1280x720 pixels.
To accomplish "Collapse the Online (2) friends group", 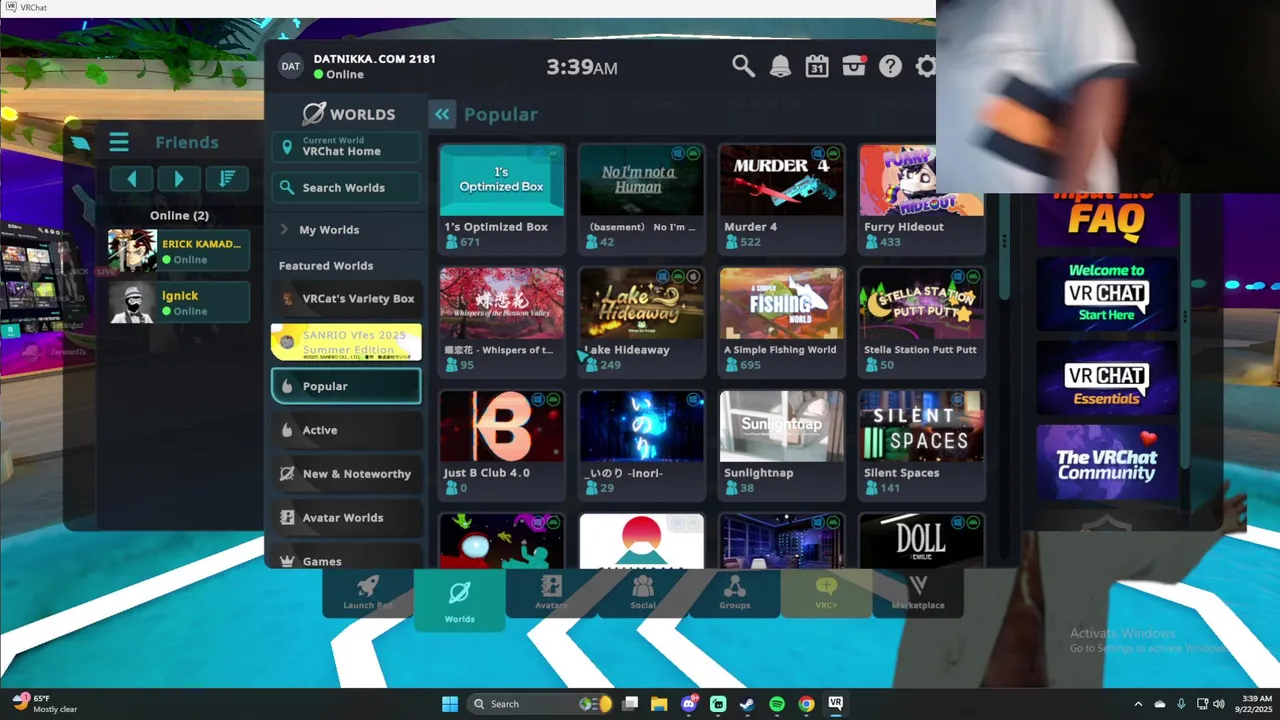I will [179, 215].
